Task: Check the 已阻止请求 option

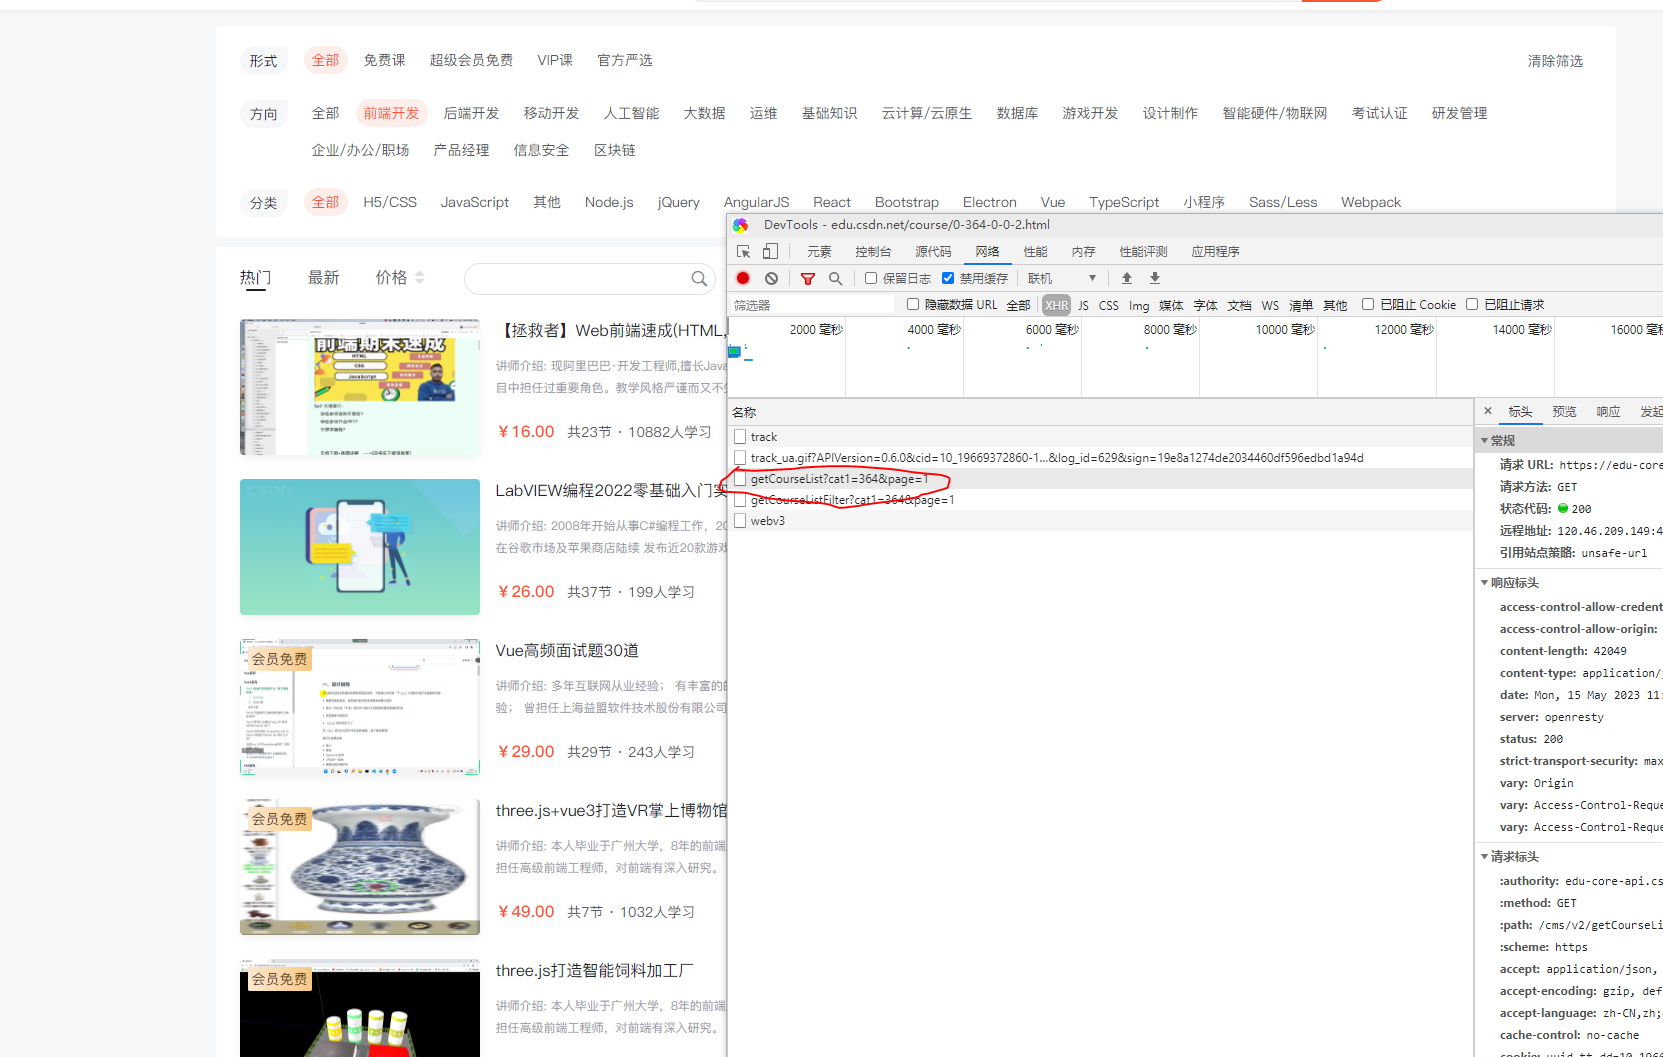Action: [x=1472, y=304]
